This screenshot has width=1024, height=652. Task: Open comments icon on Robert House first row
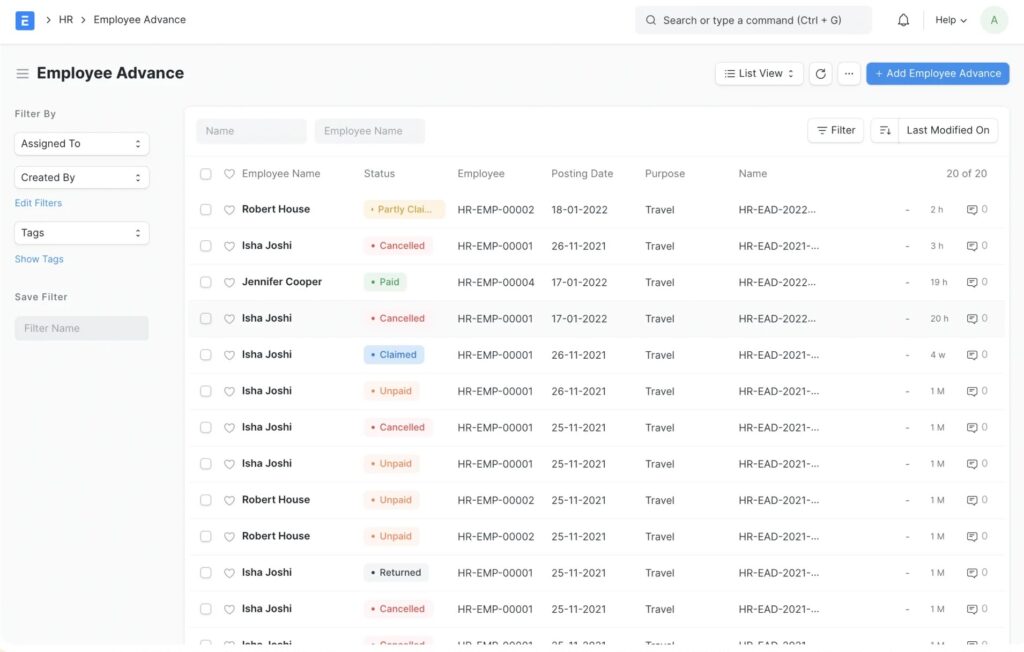972,210
